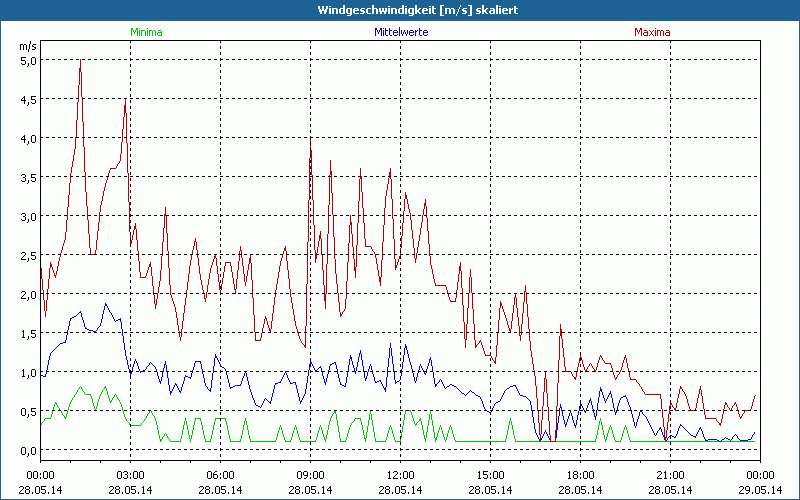Click the 21:00 time axis label

point(670,475)
